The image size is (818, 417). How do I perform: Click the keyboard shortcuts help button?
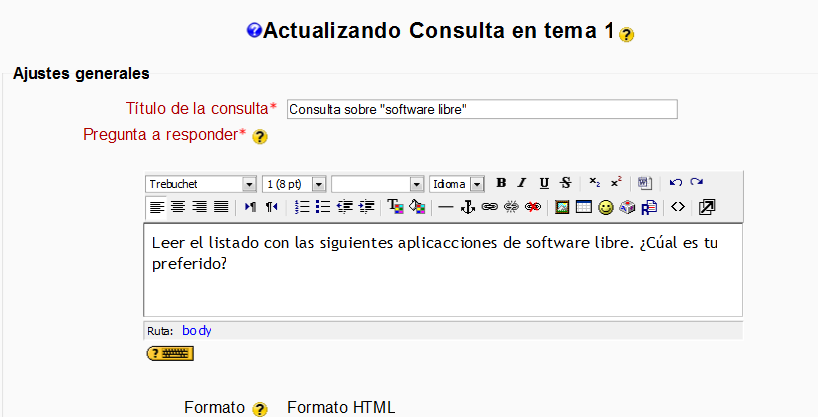169,353
